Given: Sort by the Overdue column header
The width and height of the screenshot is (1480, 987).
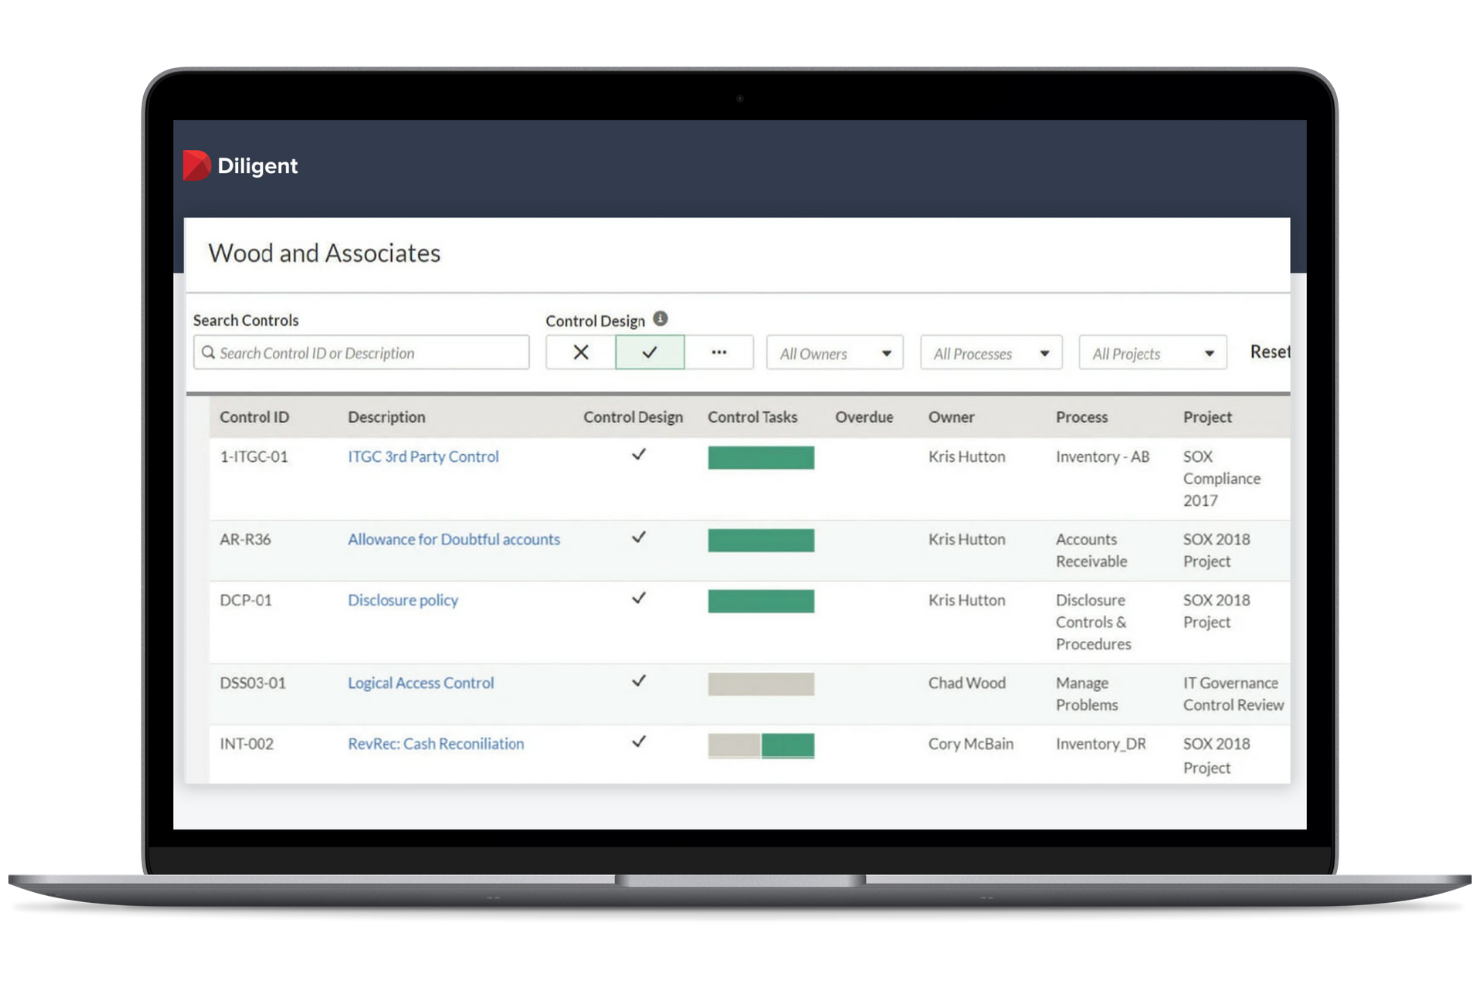Looking at the screenshot, I should tap(864, 417).
